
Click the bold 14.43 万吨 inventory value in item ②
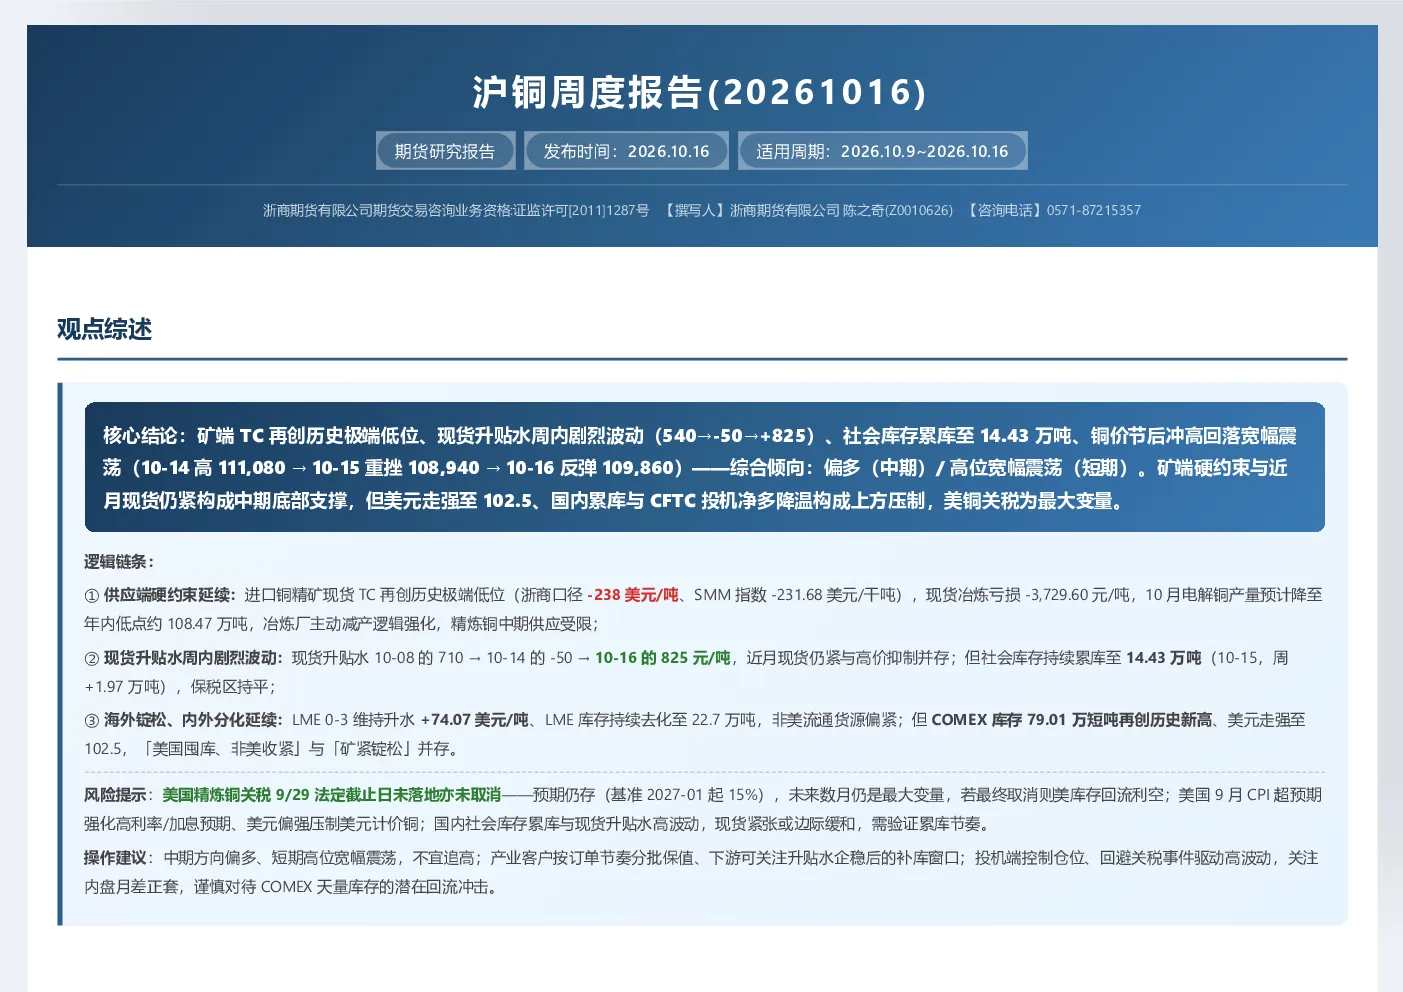[x=1163, y=658]
